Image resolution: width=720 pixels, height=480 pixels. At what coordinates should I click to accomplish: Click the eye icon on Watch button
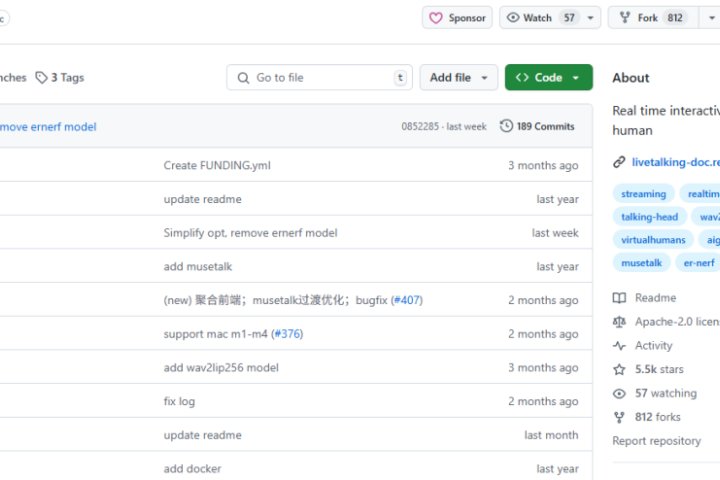pyautogui.click(x=513, y=18)
